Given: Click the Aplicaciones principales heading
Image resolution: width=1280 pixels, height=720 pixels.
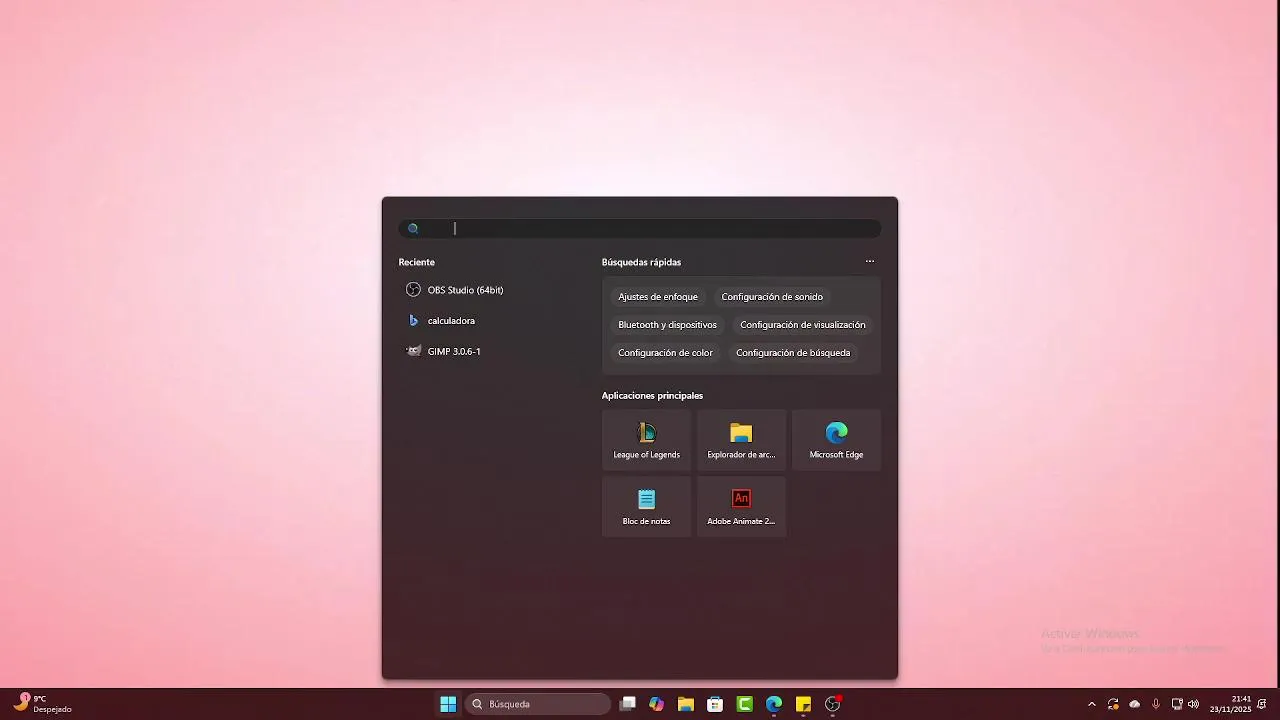Looking at the screenshot, I should [652, 396].
